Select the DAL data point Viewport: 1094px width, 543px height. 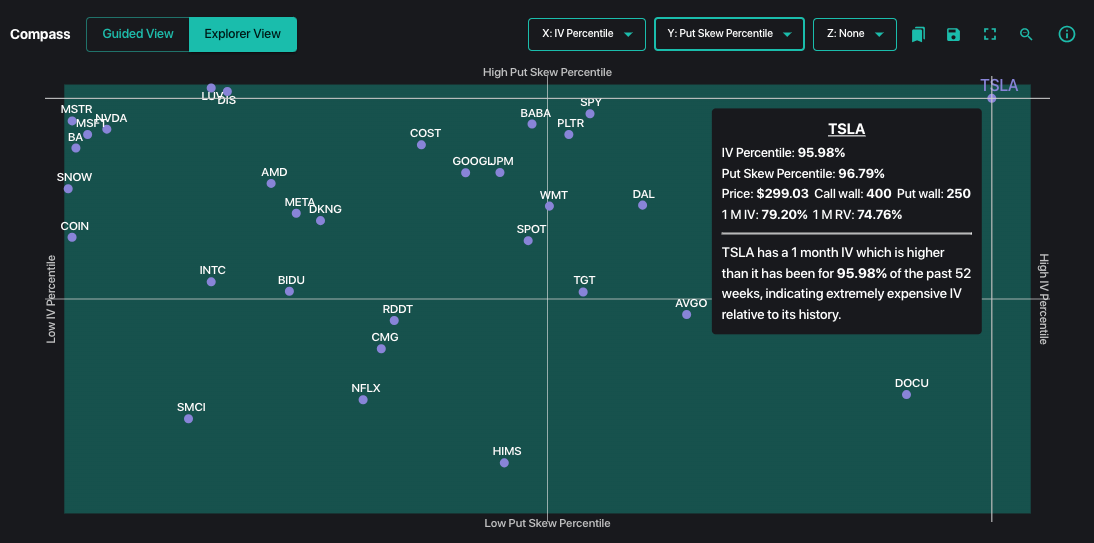(643, 205)
